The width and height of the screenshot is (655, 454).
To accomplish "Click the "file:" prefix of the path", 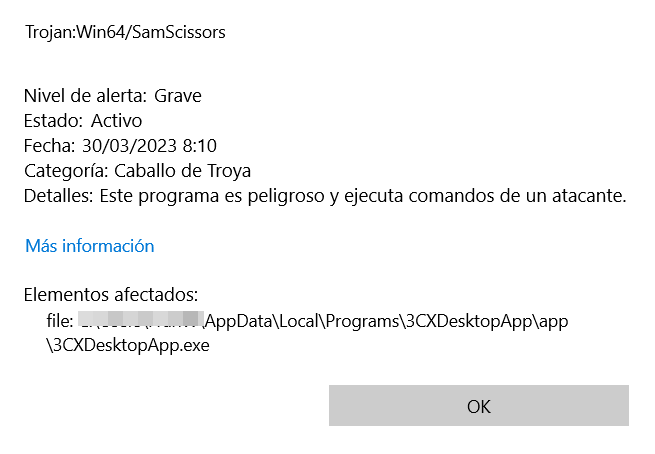I will [60, 320].
